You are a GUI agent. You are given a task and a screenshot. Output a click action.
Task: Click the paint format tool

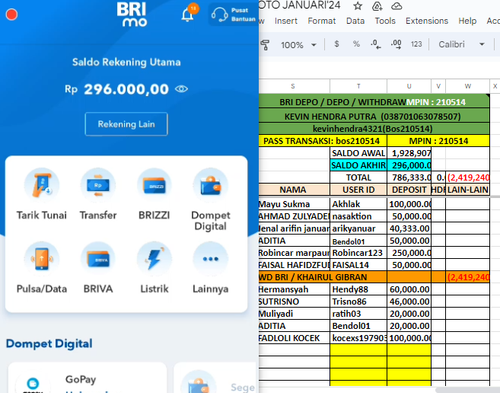265,45
